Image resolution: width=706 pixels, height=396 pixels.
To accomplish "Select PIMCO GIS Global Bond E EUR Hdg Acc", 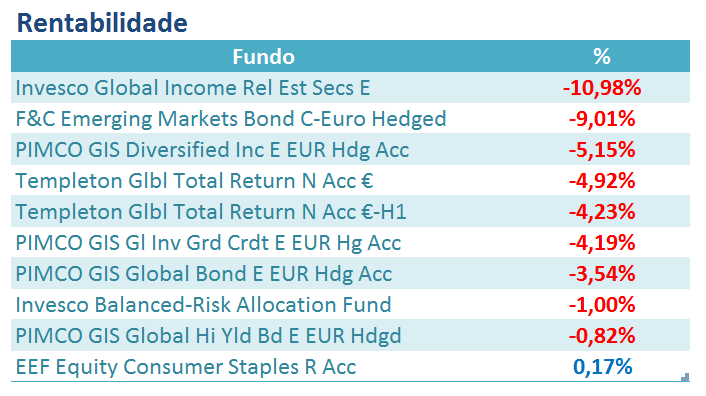I will [x=204, y=274].
